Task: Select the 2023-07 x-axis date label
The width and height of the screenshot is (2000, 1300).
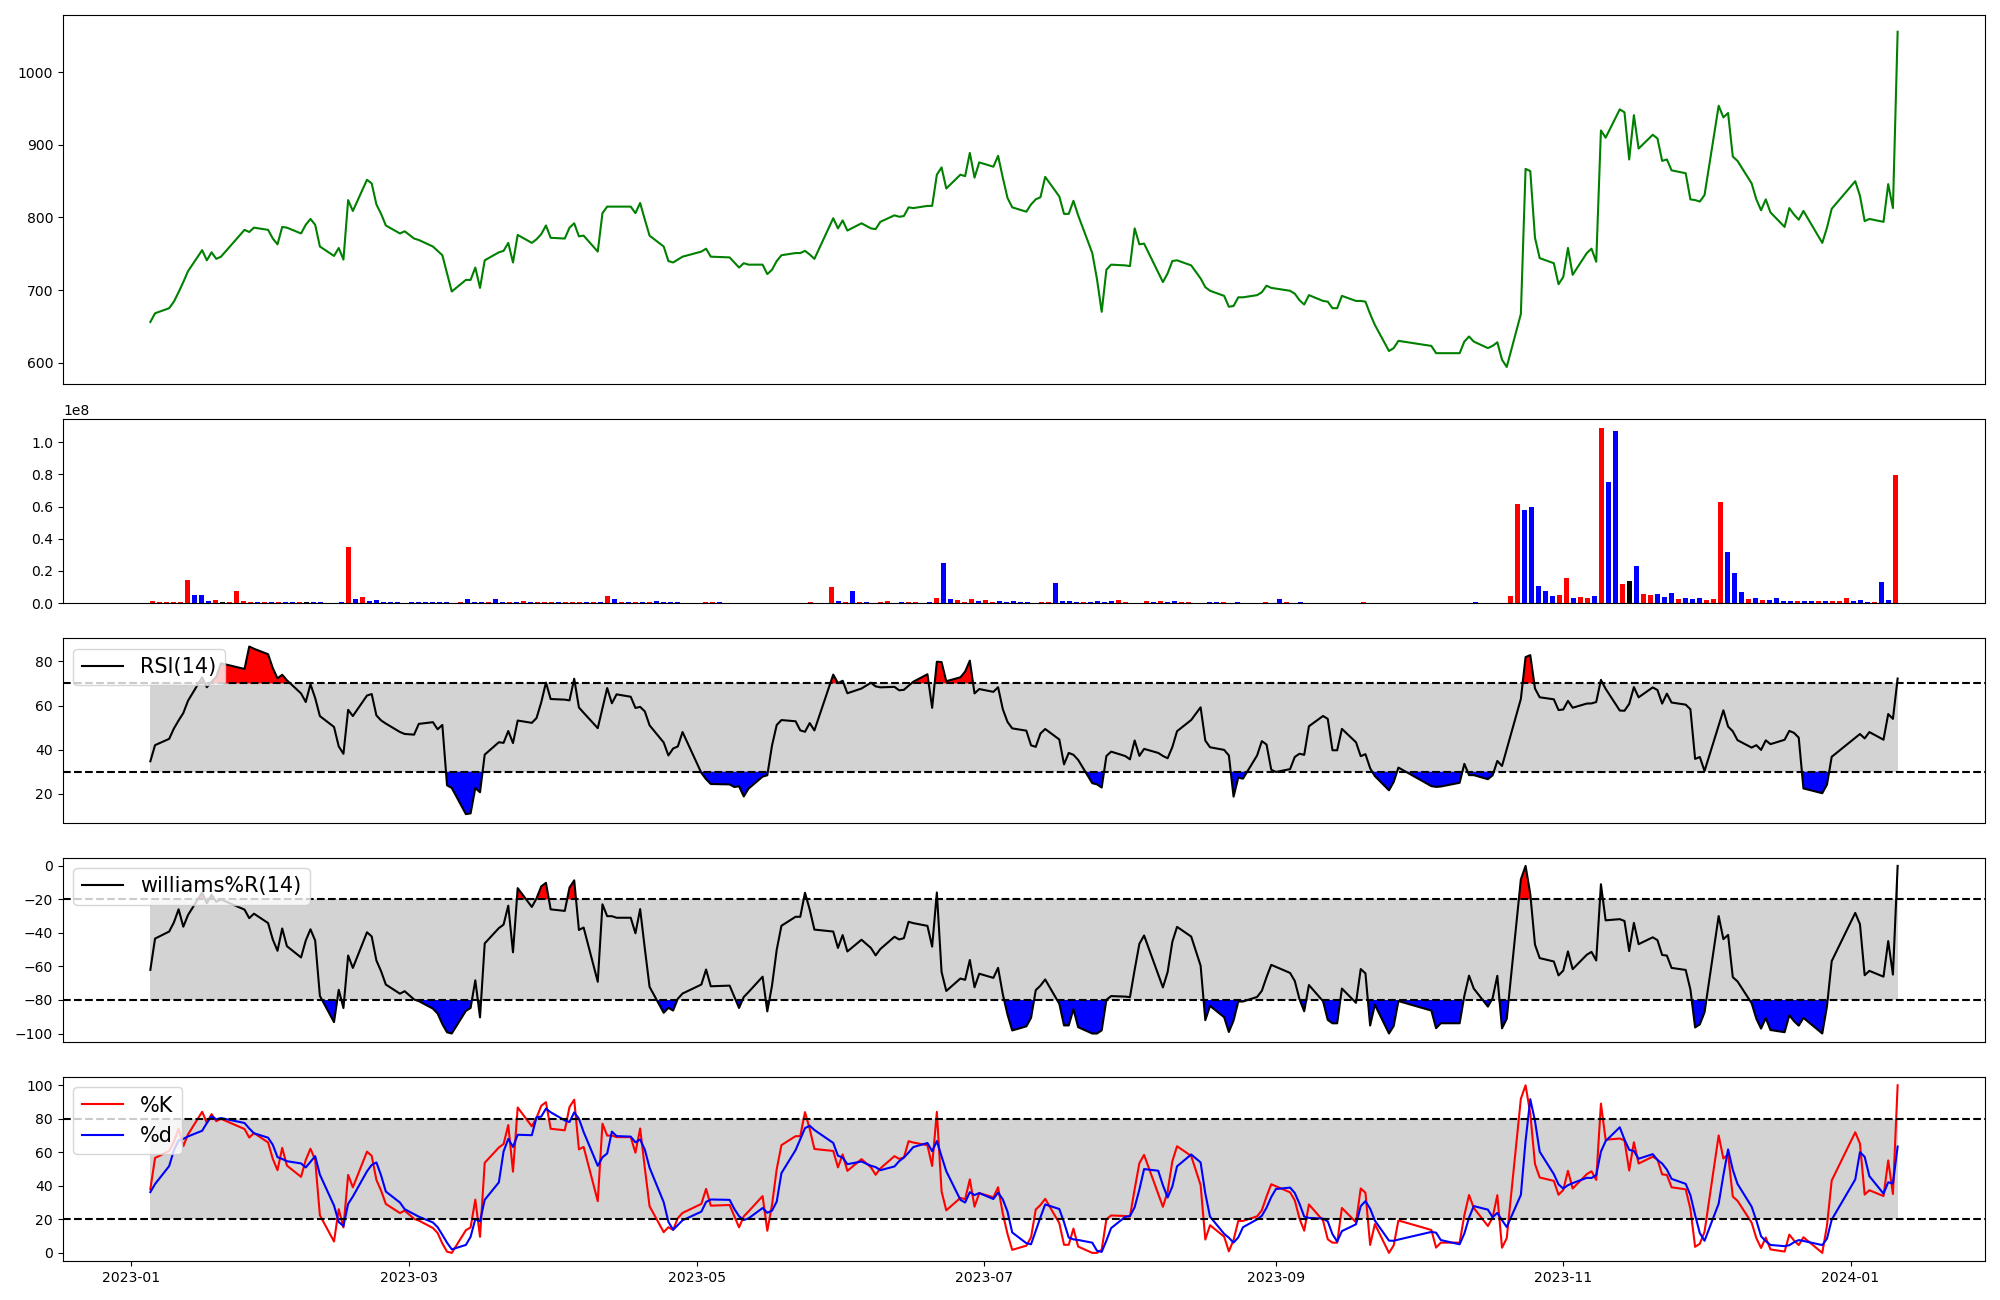Action: [984, 1277]
